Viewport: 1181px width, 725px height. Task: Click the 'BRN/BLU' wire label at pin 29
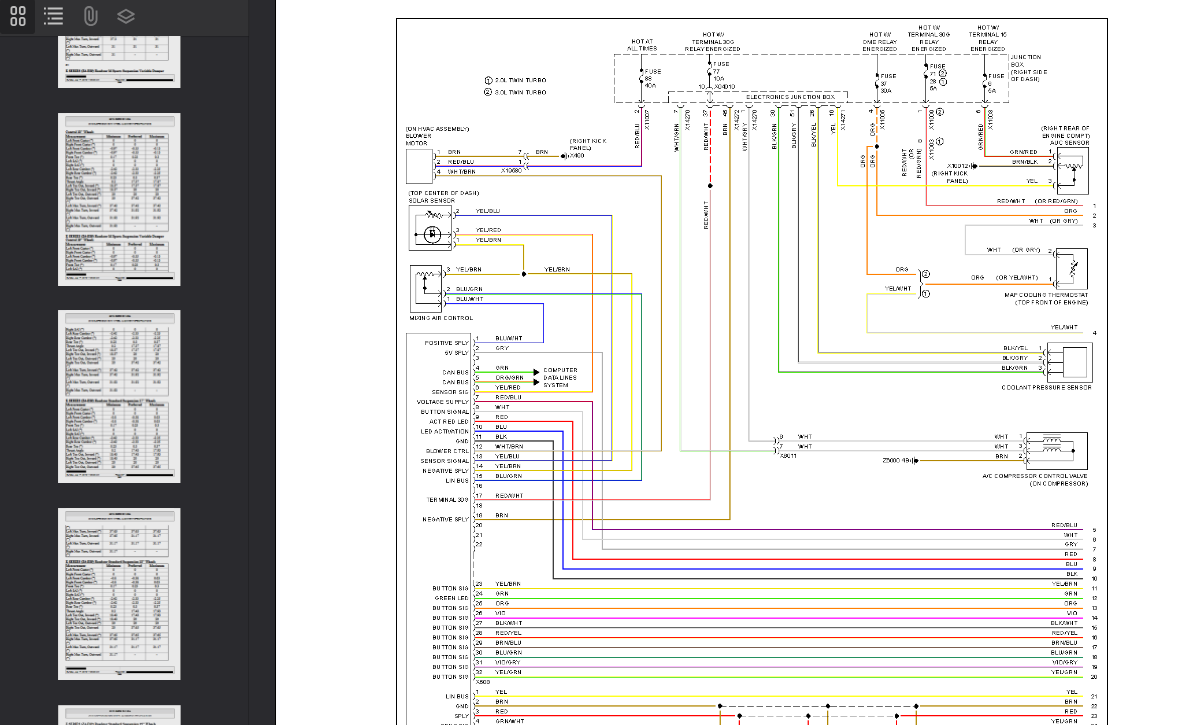pyautogui.click(x=508, y=643)
